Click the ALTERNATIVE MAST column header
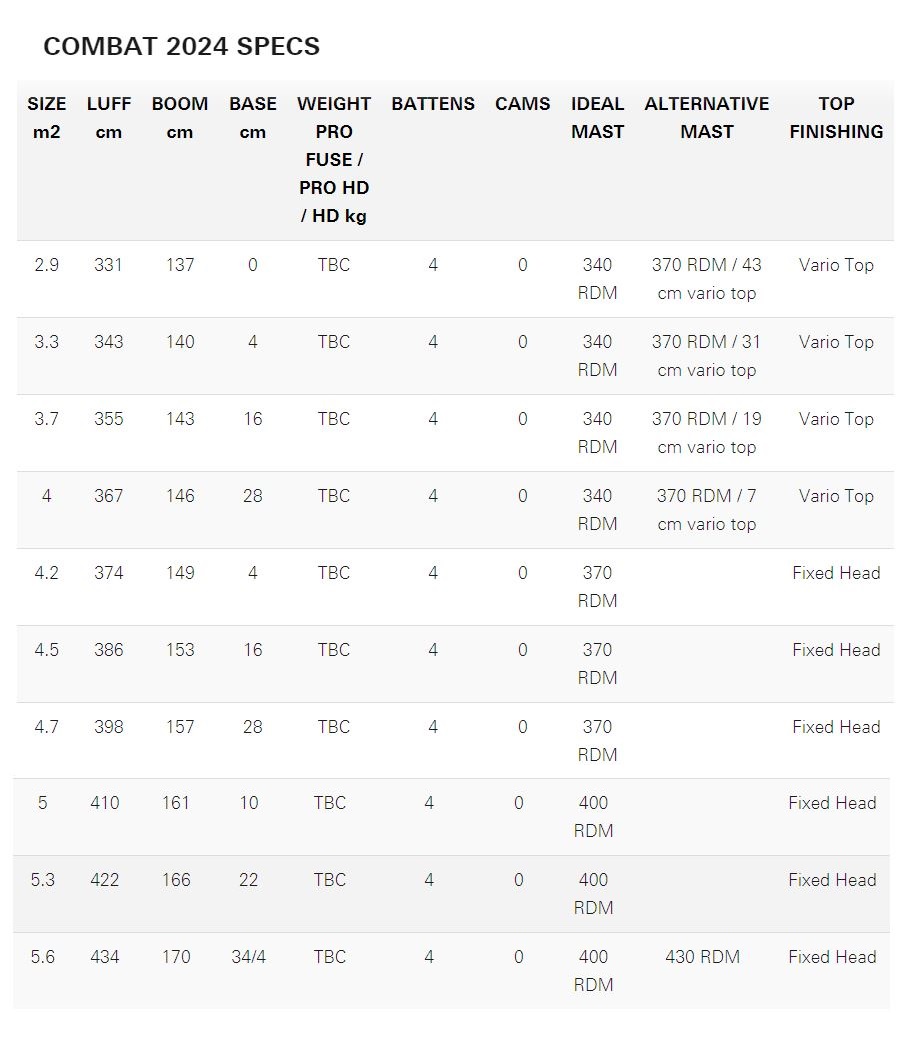The image size is (914, 1052). pos(707,118)
